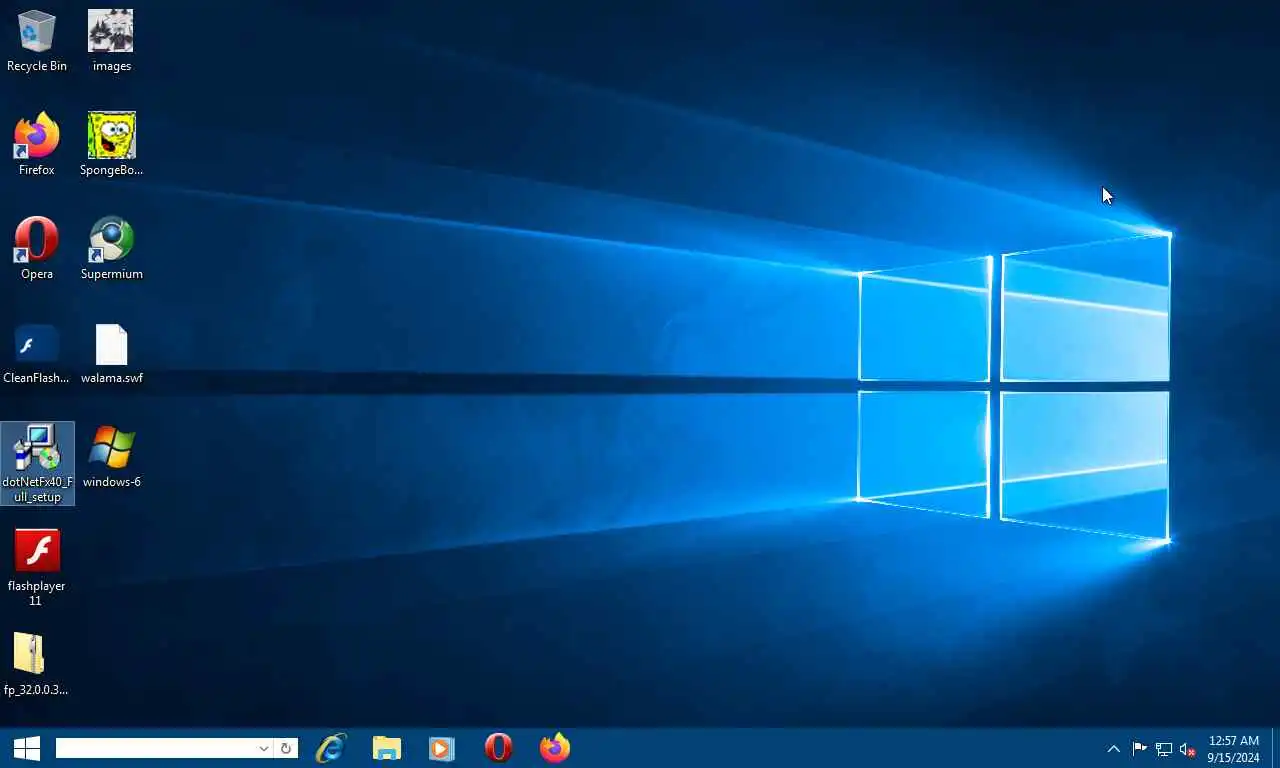Open the network status tray icon
1280x768 pixels.
point(1163,749)
